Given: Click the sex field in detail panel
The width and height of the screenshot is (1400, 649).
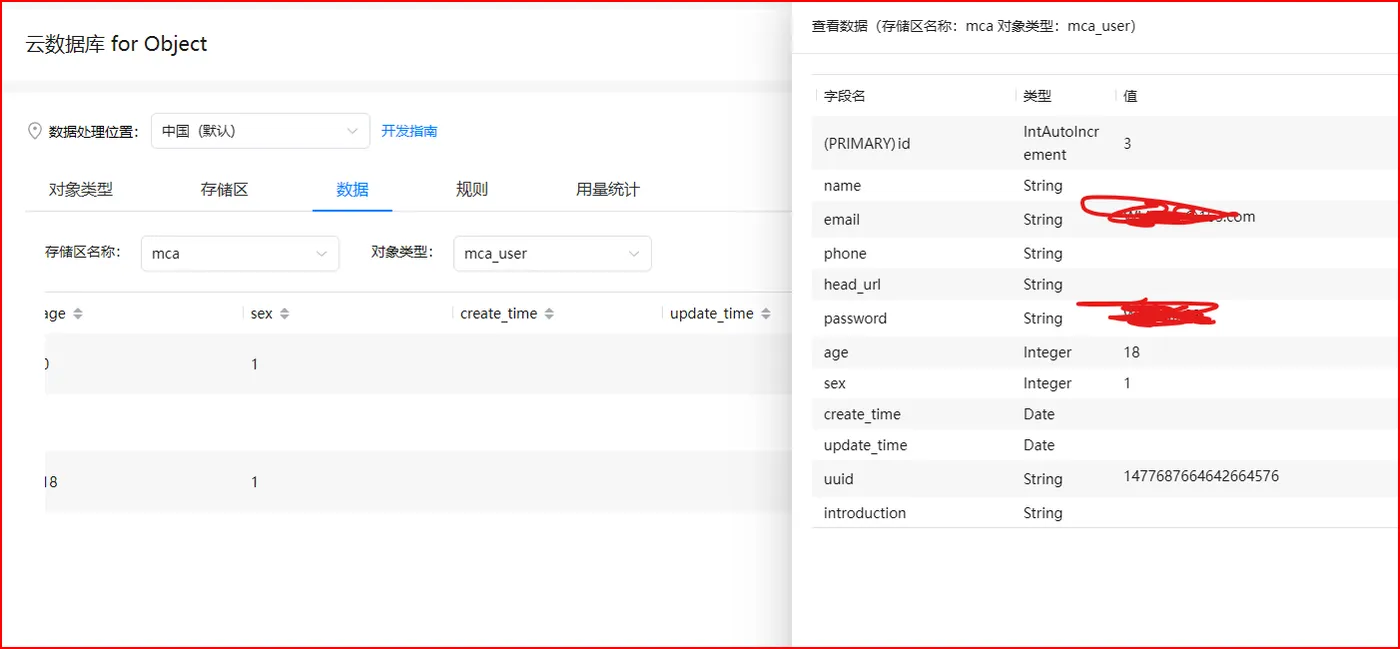Looking at the screenshot, I should coord(835,384).
